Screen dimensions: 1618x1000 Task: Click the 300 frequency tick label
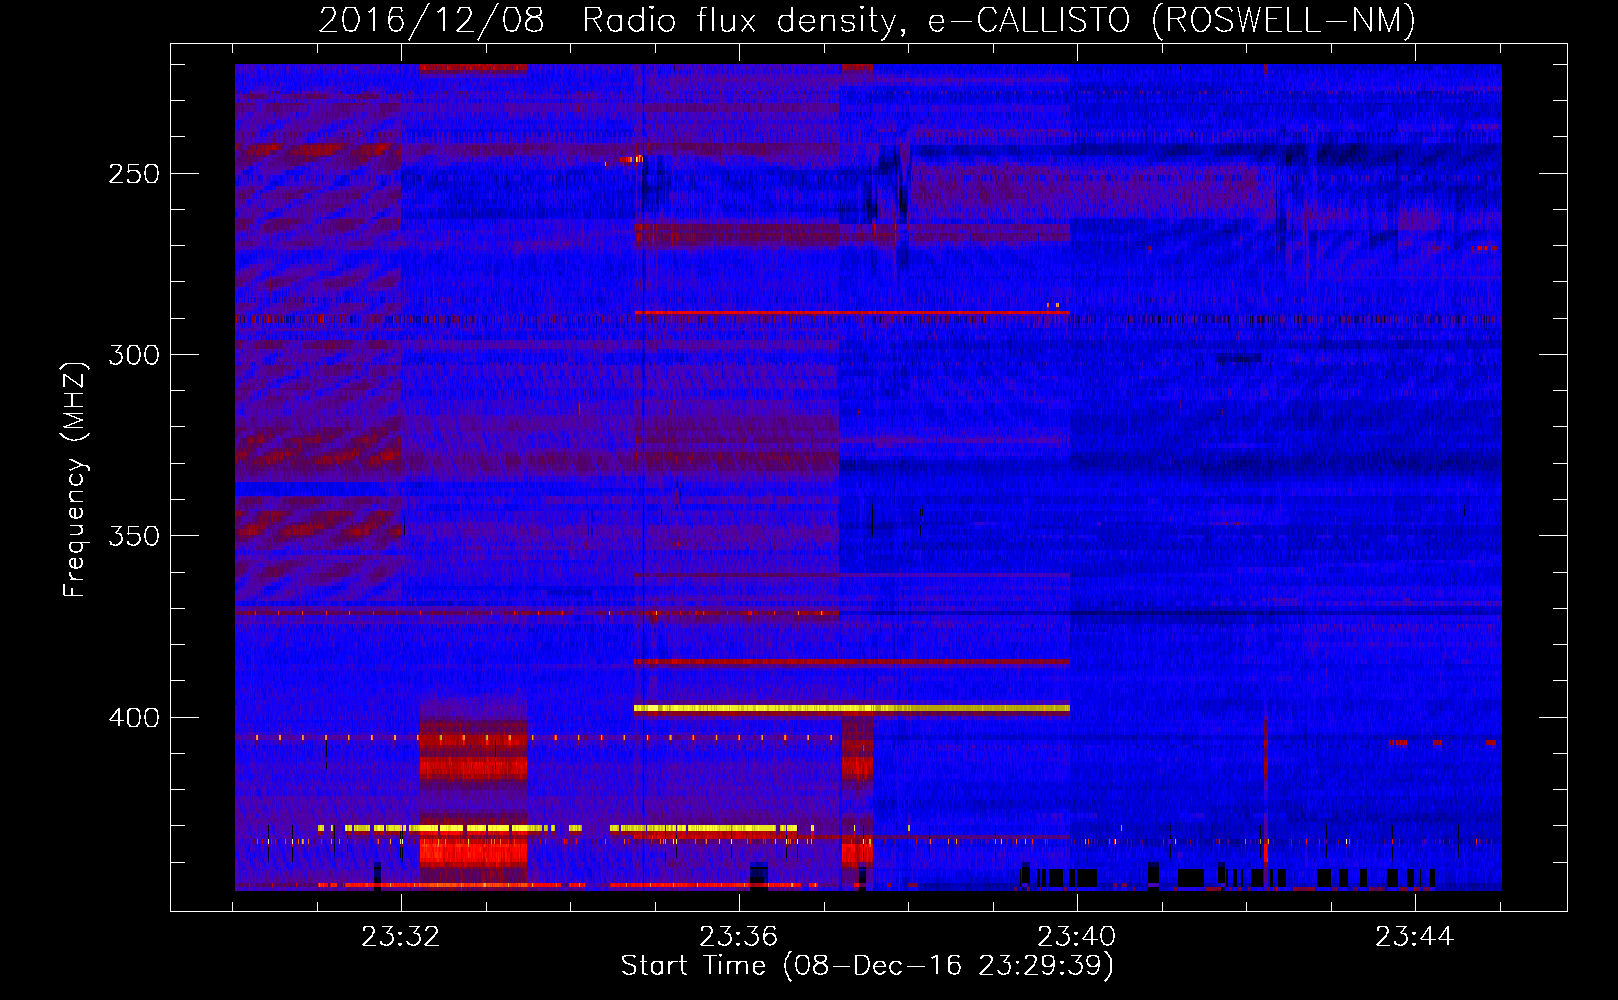tap(134, 355)
